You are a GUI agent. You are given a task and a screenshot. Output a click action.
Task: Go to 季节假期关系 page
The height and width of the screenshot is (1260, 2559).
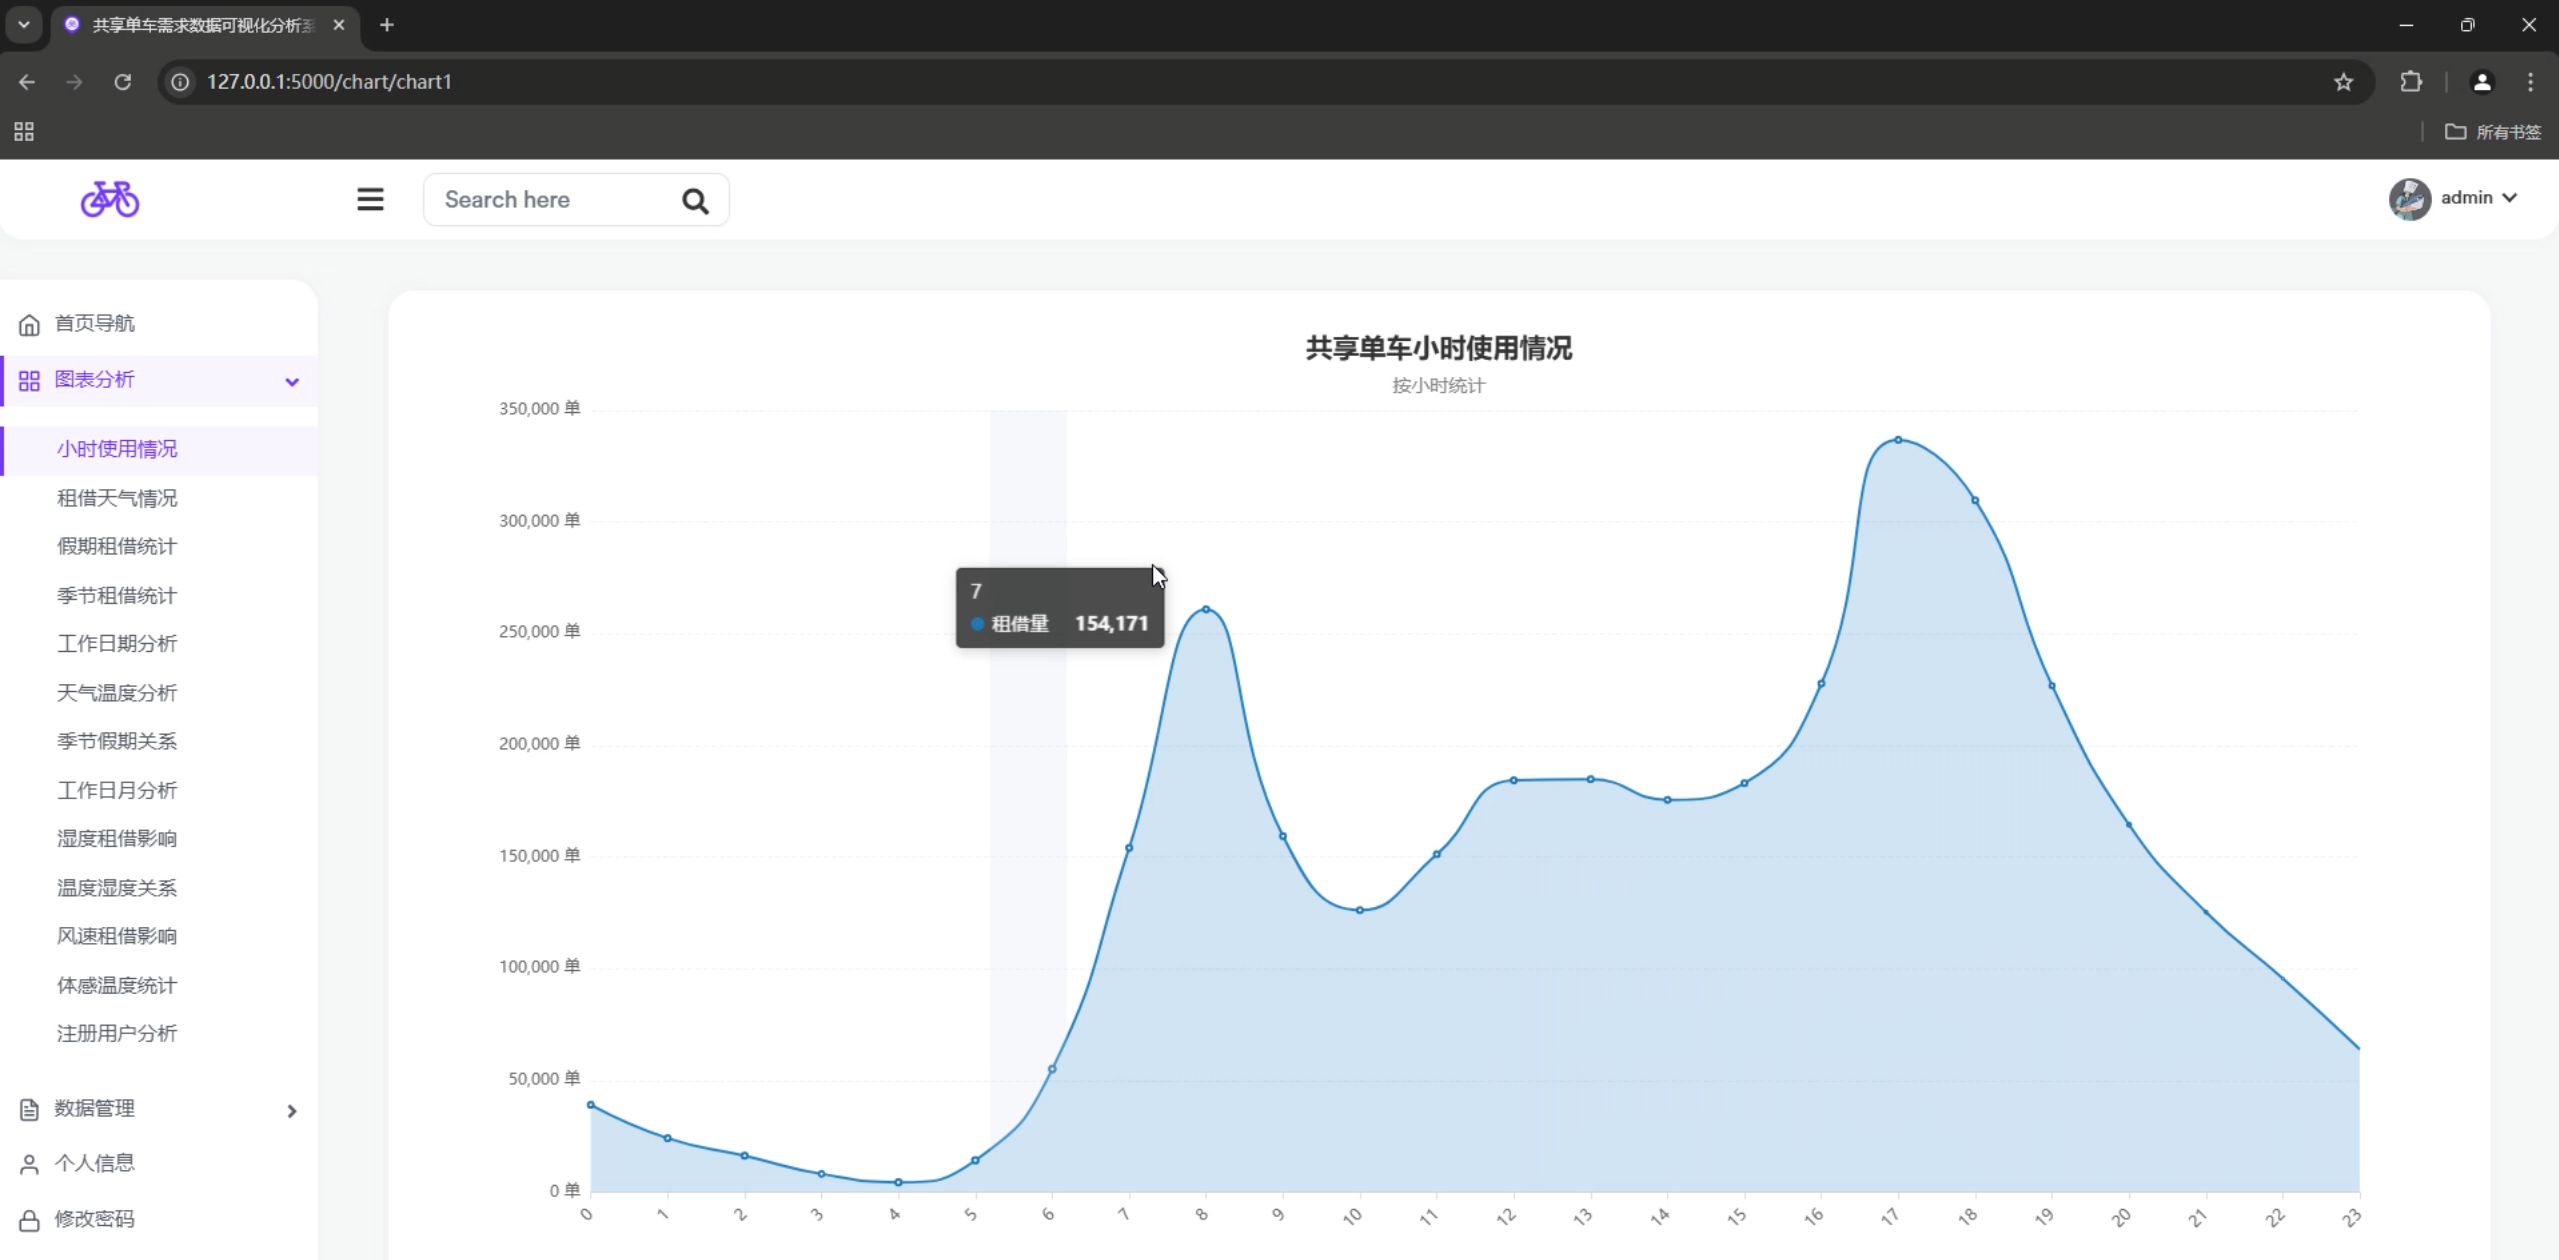pos(117,741)
